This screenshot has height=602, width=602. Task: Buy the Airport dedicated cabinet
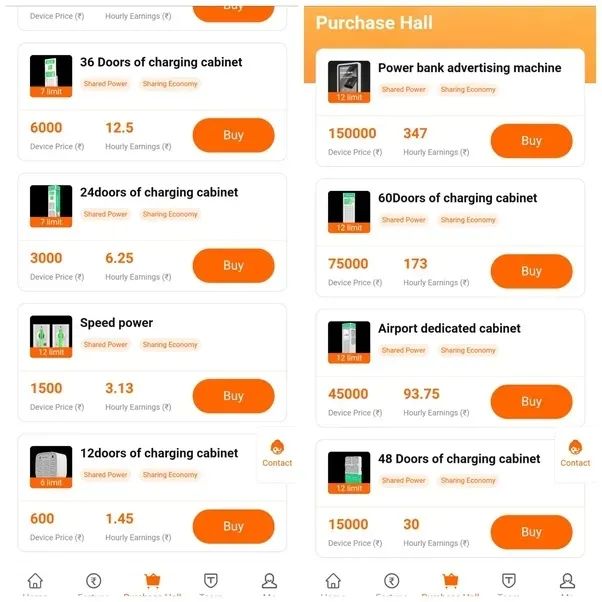coord(531,402)
